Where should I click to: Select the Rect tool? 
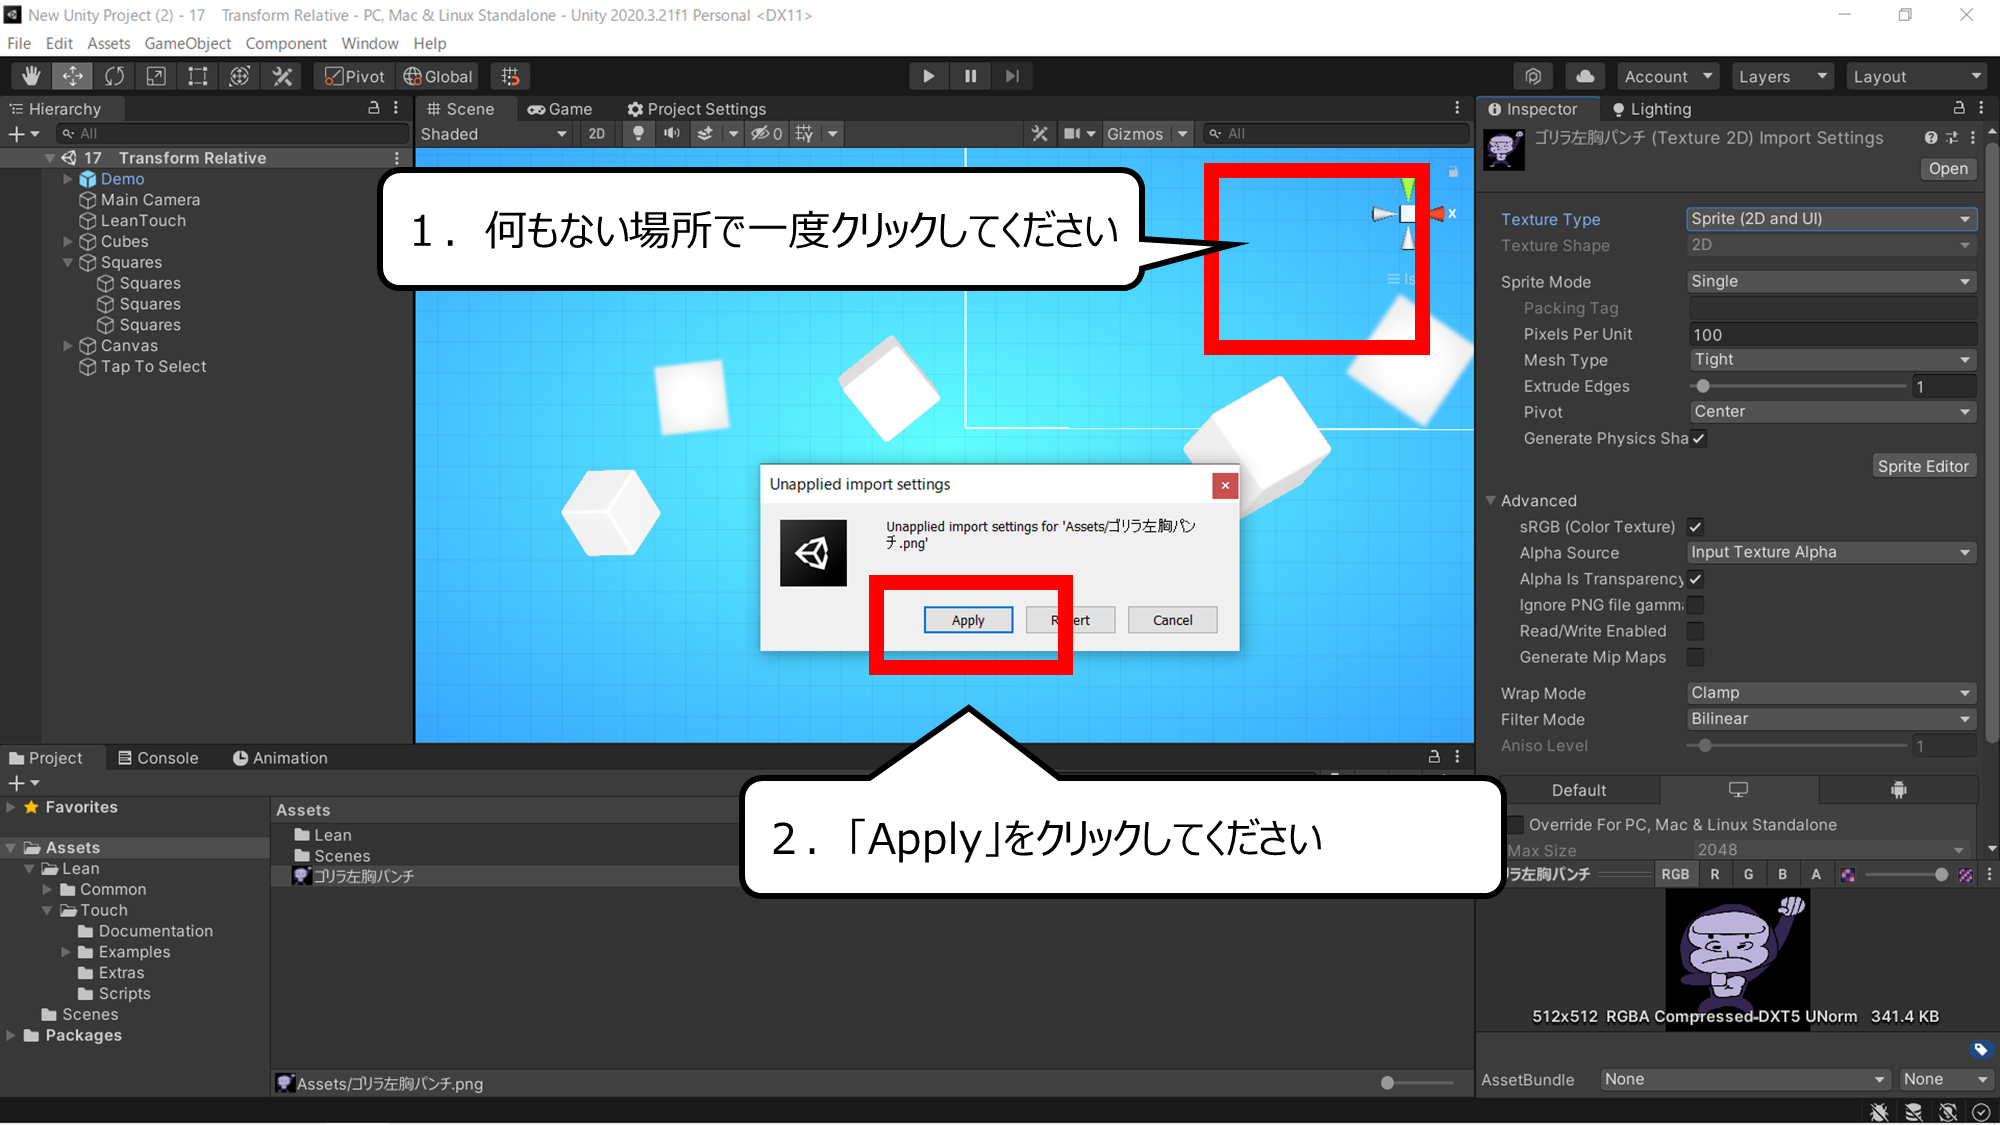coord(198,76)
